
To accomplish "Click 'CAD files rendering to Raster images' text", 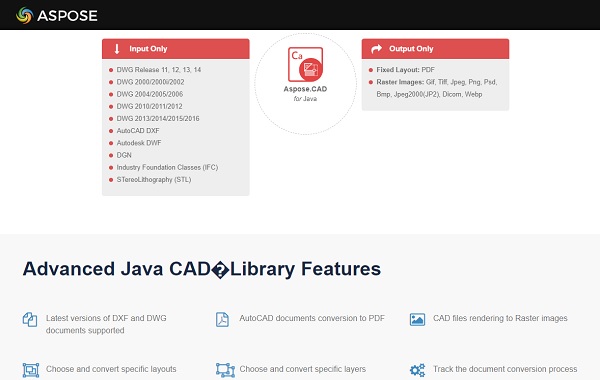I will pyautogui.click(x=500, y=318).
